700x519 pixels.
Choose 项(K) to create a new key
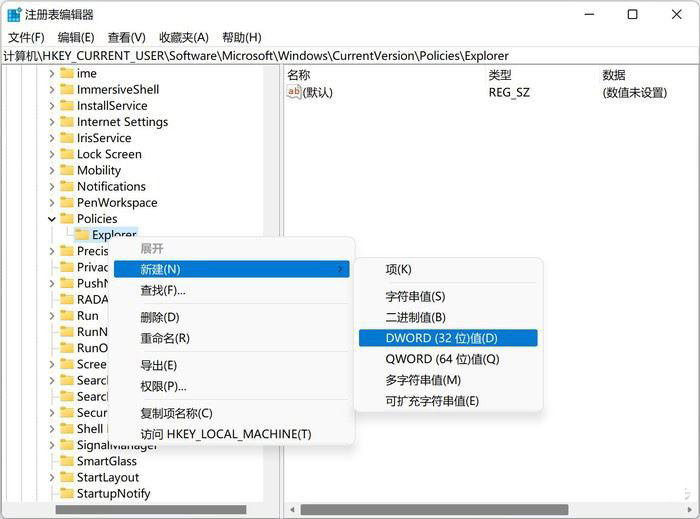[x=448, y=269]
